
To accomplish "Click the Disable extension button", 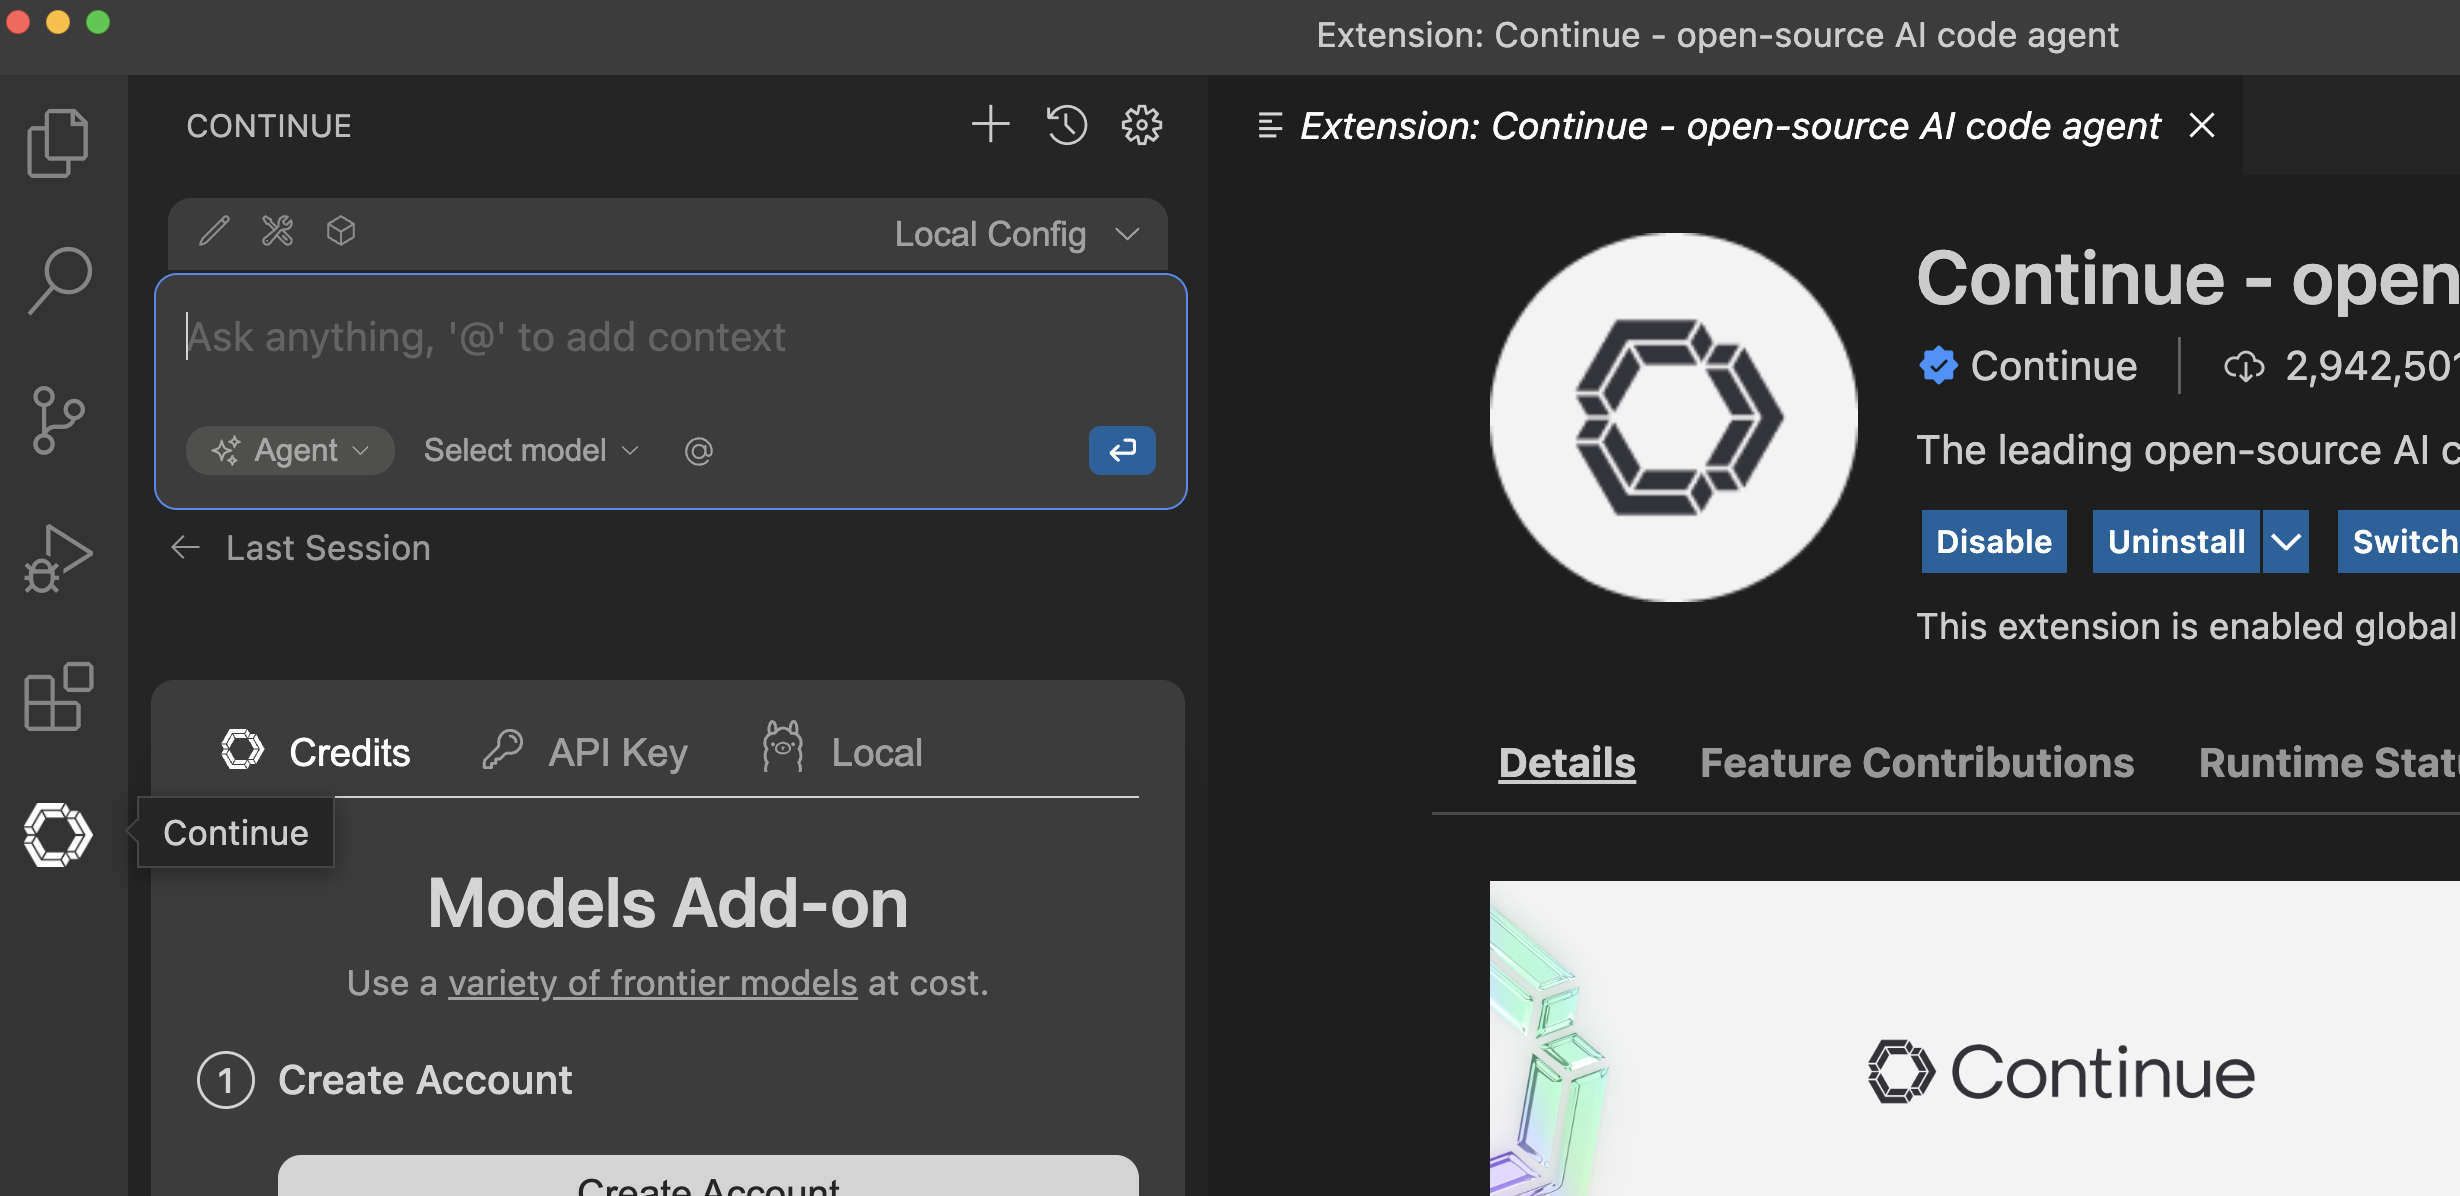I will tap(1994, 541).
